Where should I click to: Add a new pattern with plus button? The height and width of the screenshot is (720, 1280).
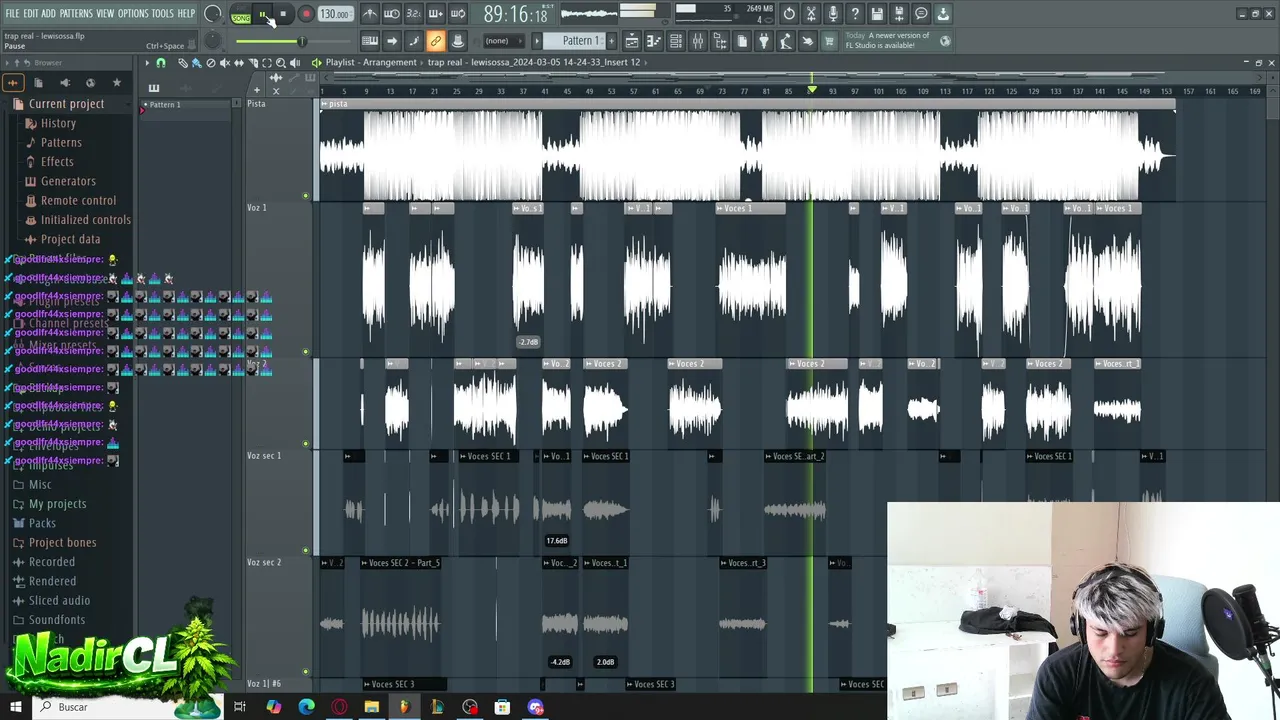tap(612, 41)
